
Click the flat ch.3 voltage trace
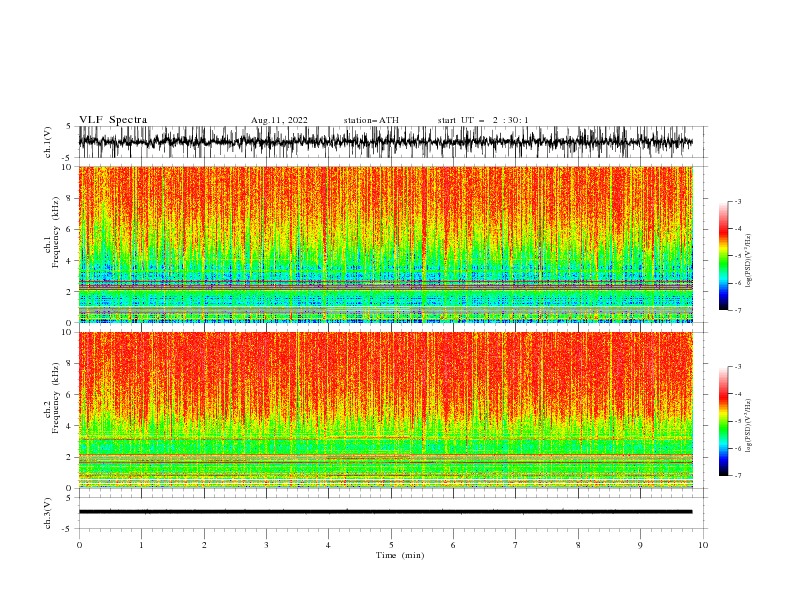point(385,512)
